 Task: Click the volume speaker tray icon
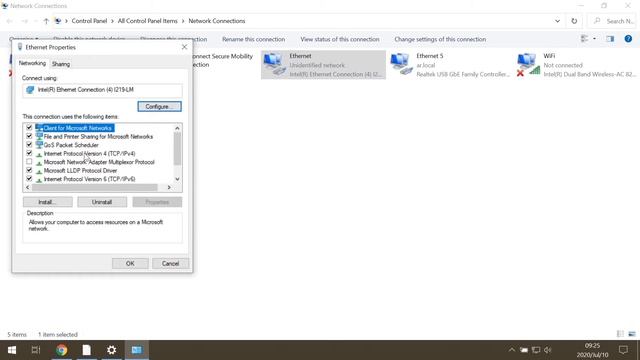point(548,350)
